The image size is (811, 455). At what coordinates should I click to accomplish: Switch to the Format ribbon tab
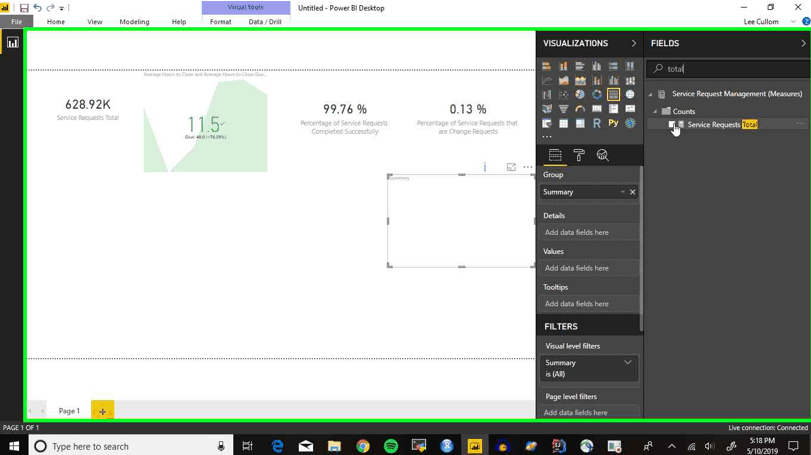(x=221, y=22)
